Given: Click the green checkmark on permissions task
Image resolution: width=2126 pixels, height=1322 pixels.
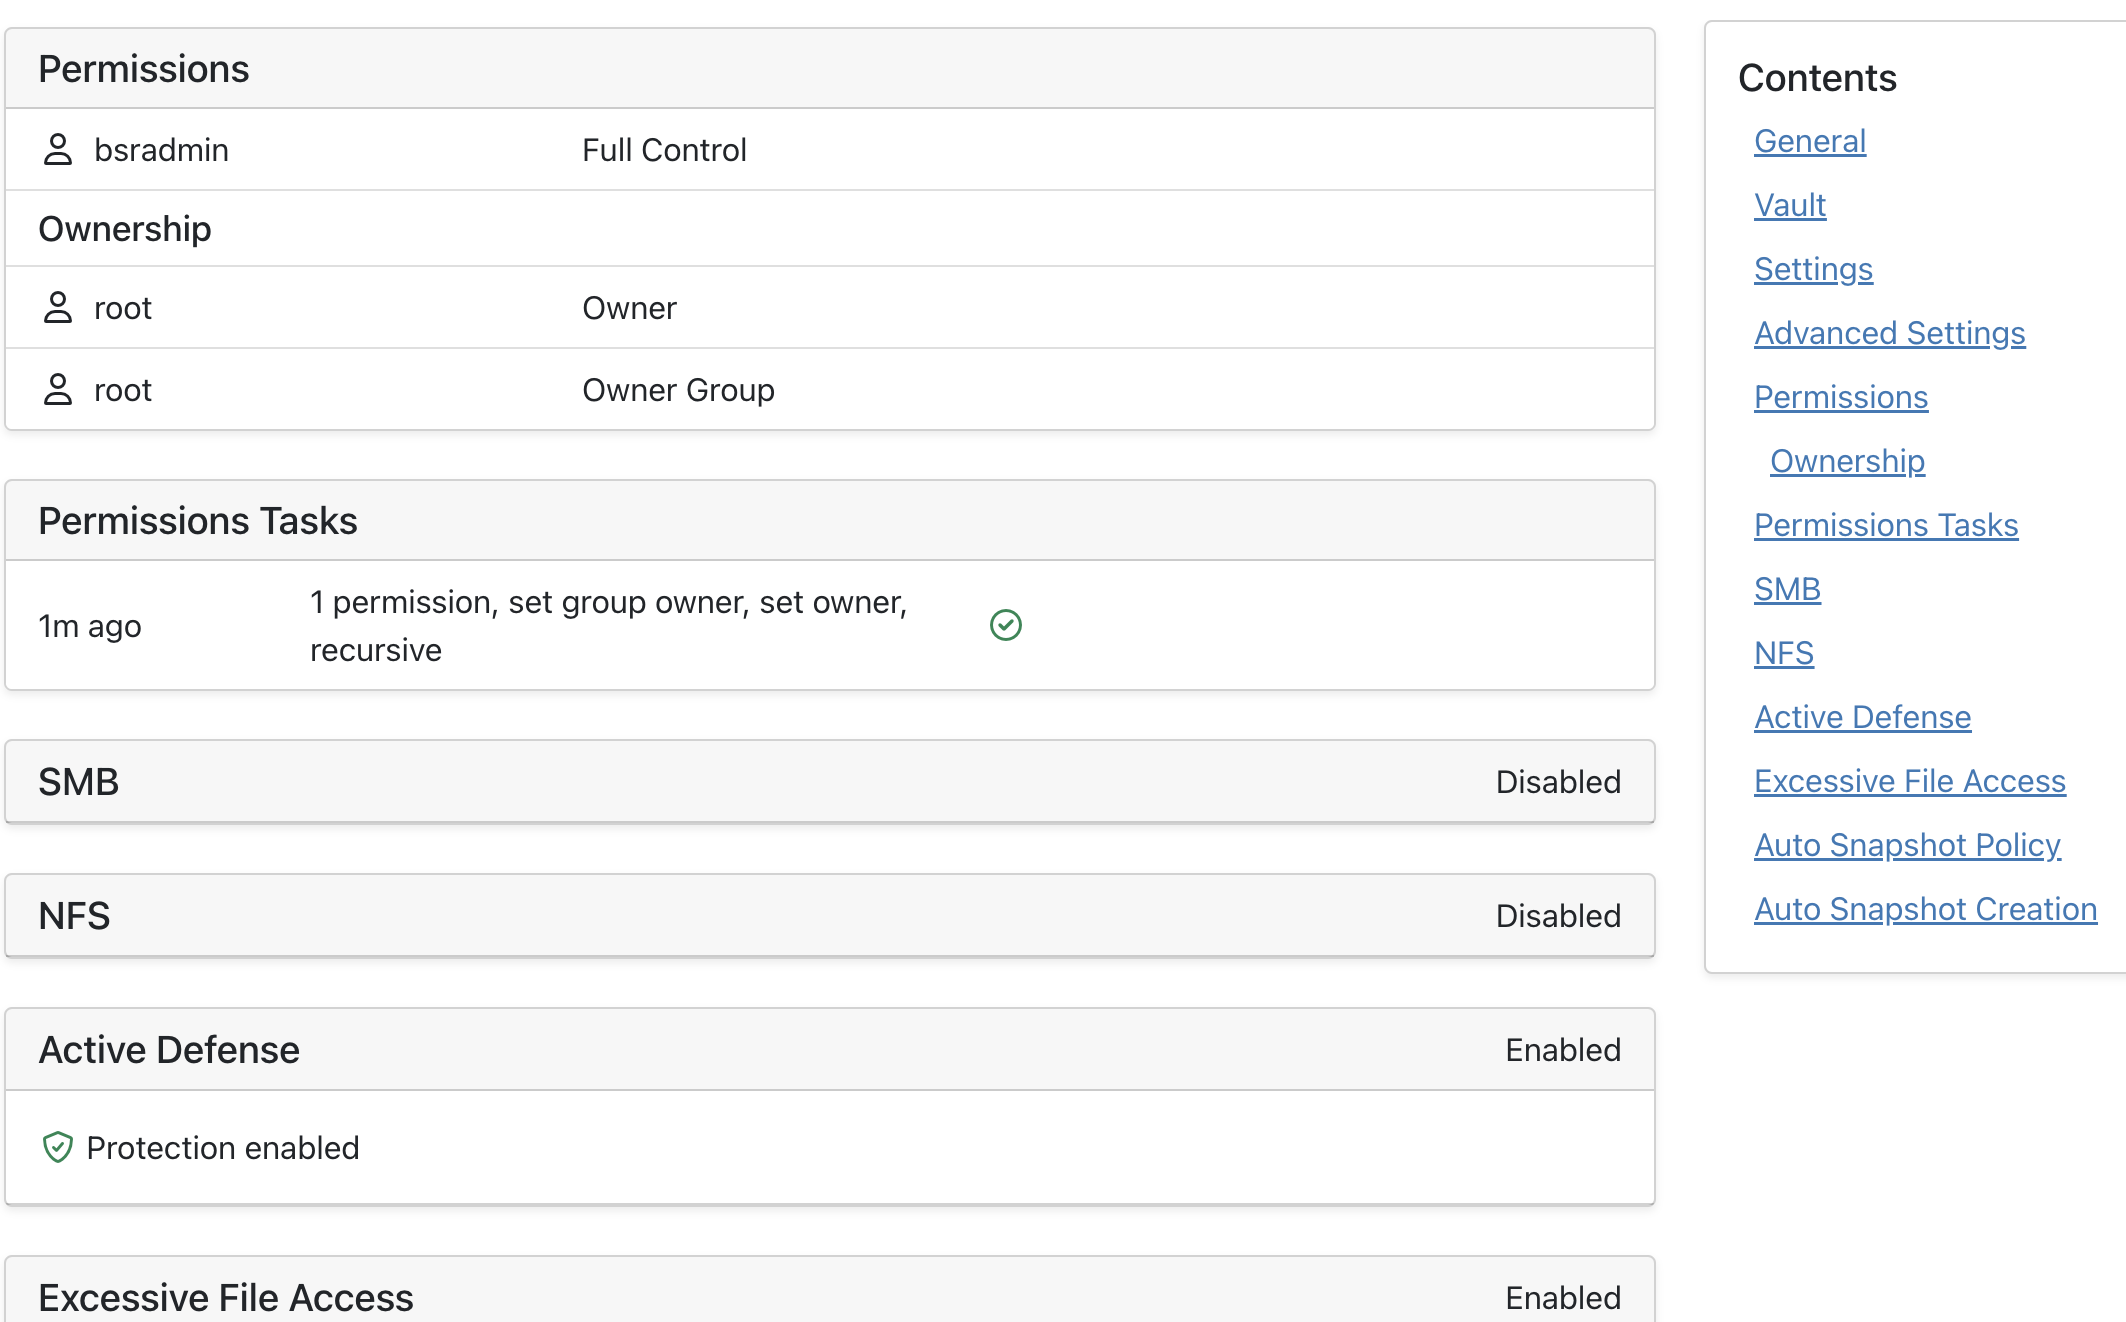Looking at the screenshot, I should tap(1005, 625).
